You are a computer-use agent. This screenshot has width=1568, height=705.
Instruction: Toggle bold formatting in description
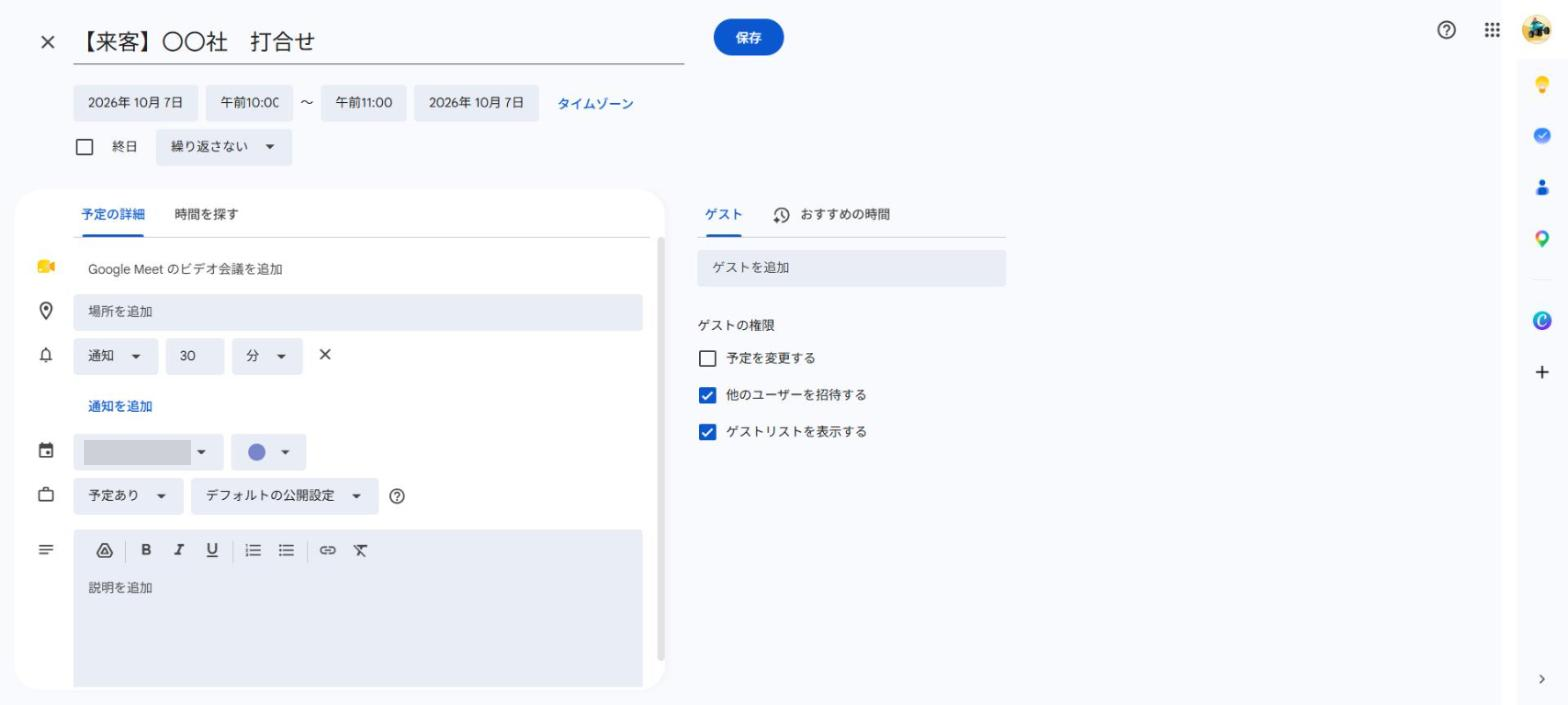(146, 549)
